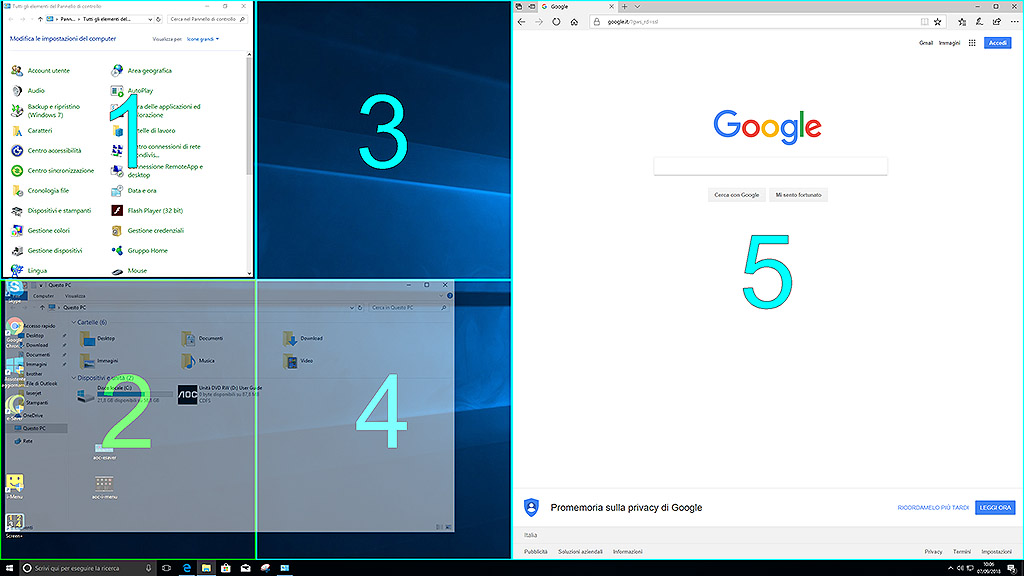Click the Cerca con Google button
Viewport: 1024px width, 576px height.
736,195
